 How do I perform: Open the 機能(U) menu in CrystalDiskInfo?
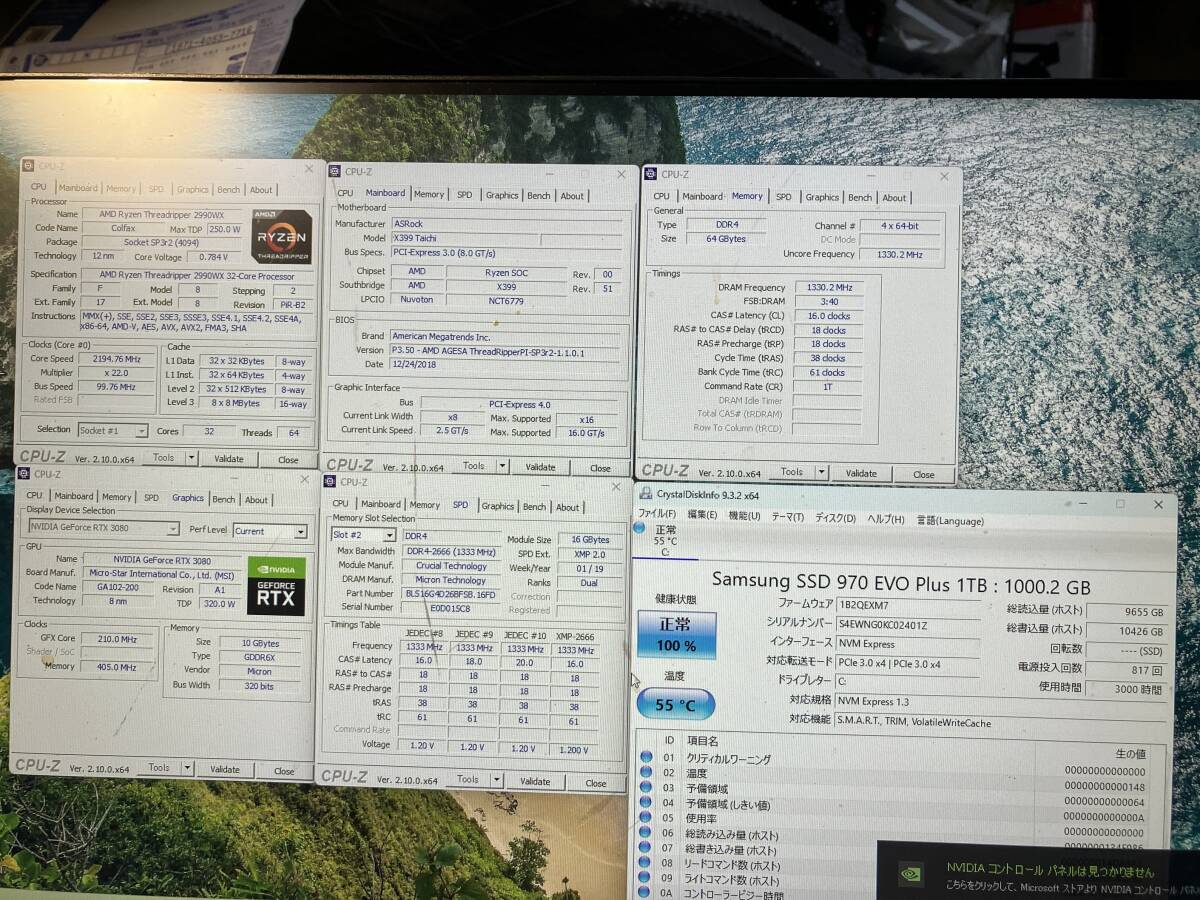744,516
